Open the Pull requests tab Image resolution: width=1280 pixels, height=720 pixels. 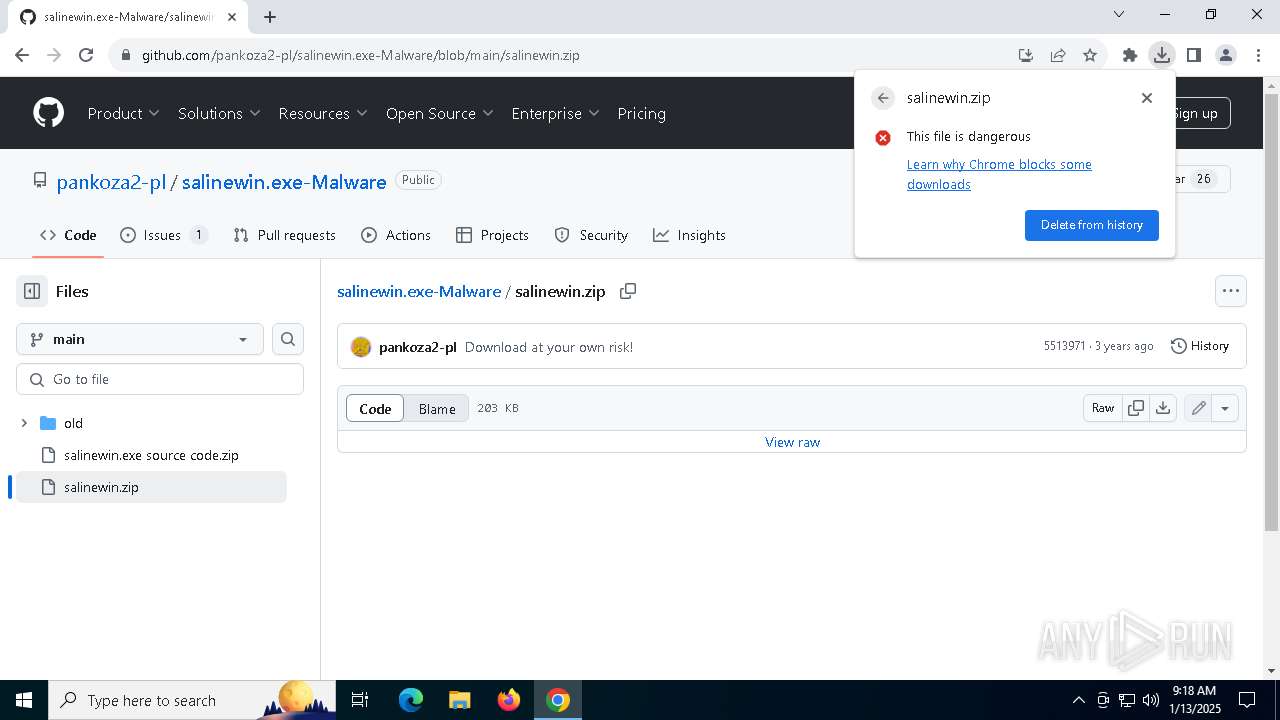coord(285,235)
